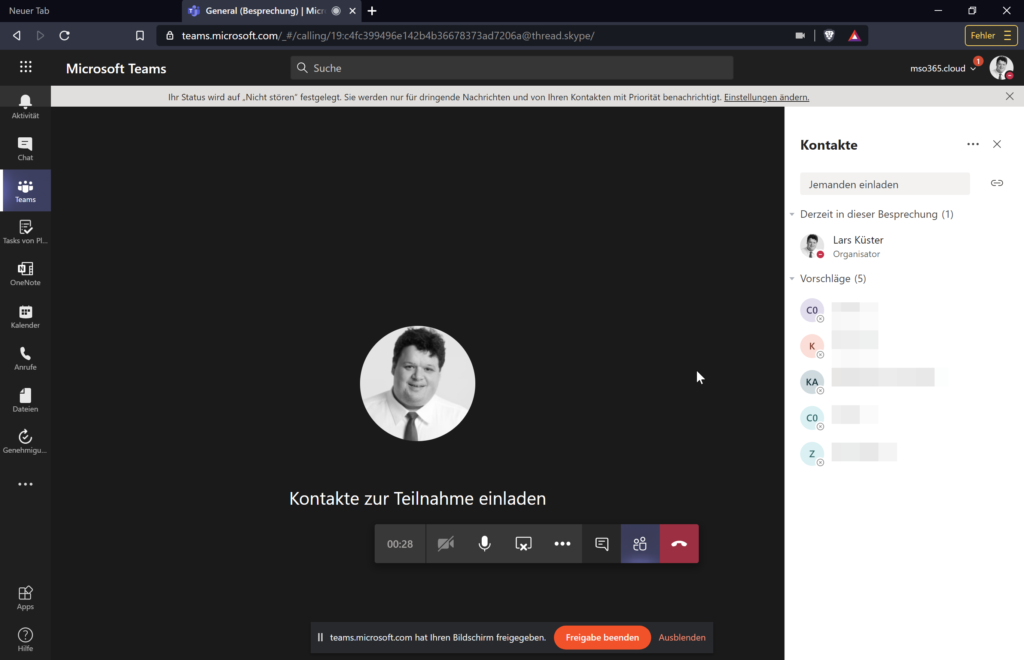The height and width of the screenshot is (660, 1024).
Task: Switch to Neuer Tab browser tab
Action: [91, 10]
